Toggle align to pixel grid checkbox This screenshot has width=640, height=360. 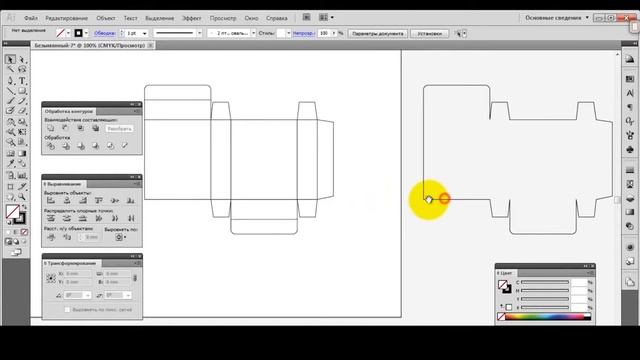click(67, 310)
